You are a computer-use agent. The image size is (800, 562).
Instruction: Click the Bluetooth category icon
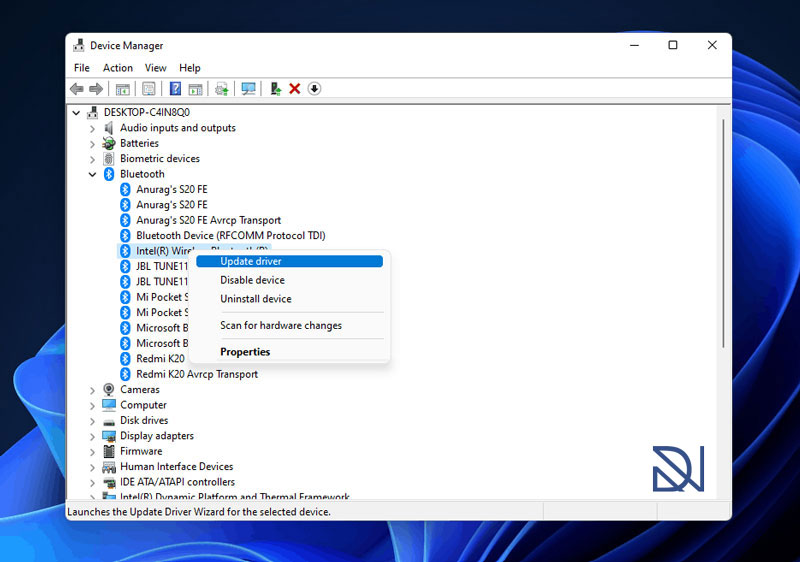click(x=109, y=174)
